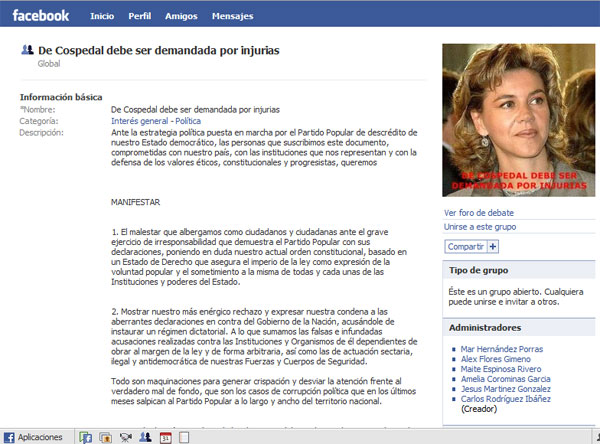Open the Events calendar icon in bottom bar
600x444 pixels.
pos(165,437)
